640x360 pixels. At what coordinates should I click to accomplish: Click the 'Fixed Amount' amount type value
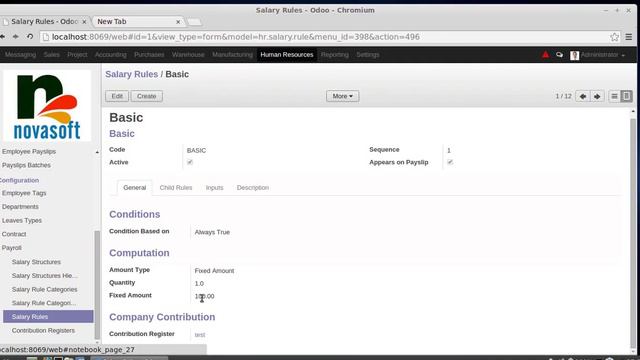214,271
